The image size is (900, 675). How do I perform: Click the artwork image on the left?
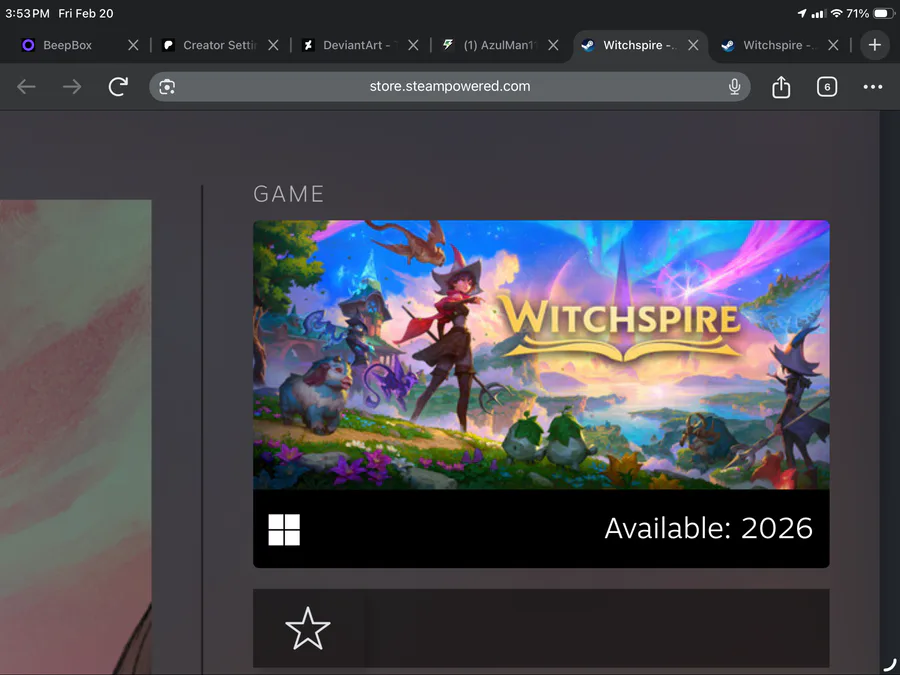[76, 436]
